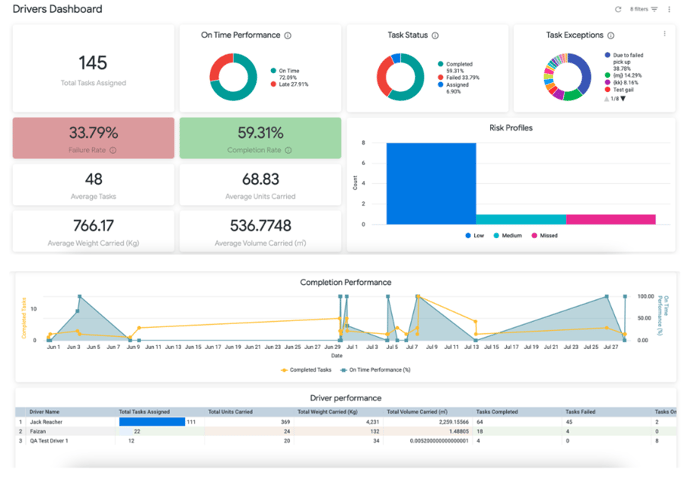The width and height of the screenshot is (688, 485).
Task: Click the blue 111 tasks bar for Jack Reacher
Action: (152, 422)
